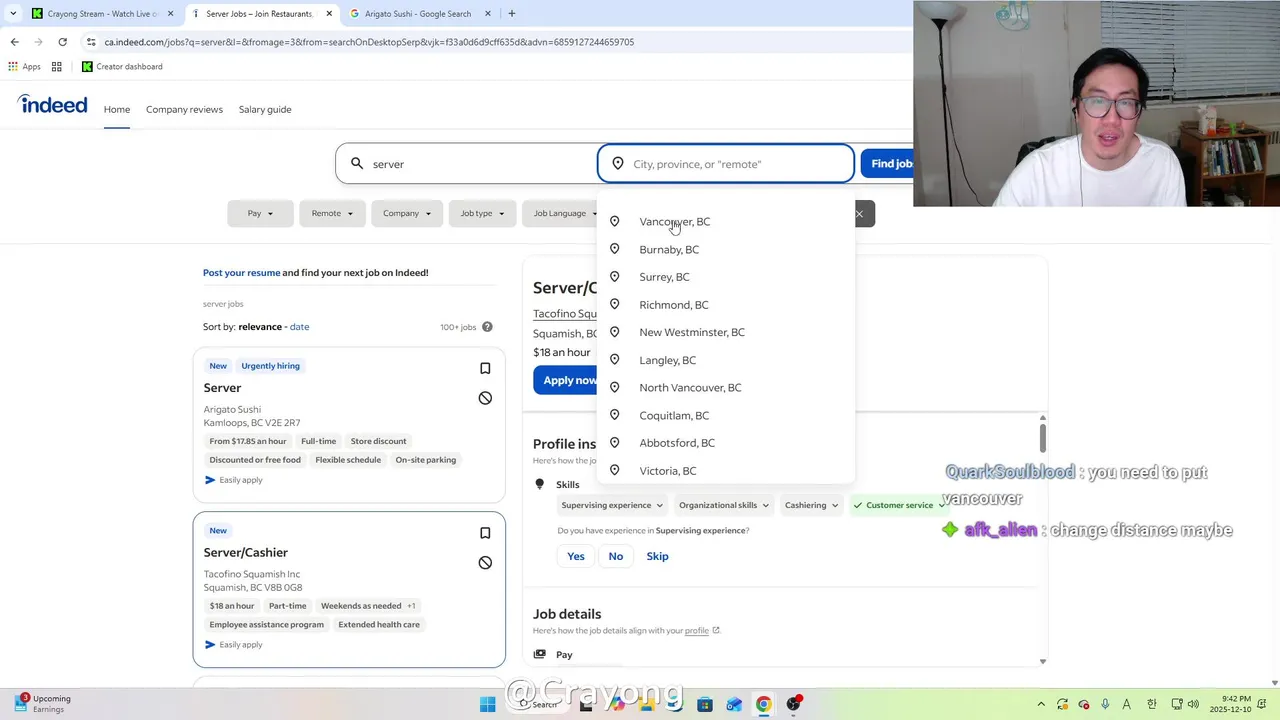Show hidden system tray icons
The width and height of the screenshot is (1280, 720).
(1040, 704)
